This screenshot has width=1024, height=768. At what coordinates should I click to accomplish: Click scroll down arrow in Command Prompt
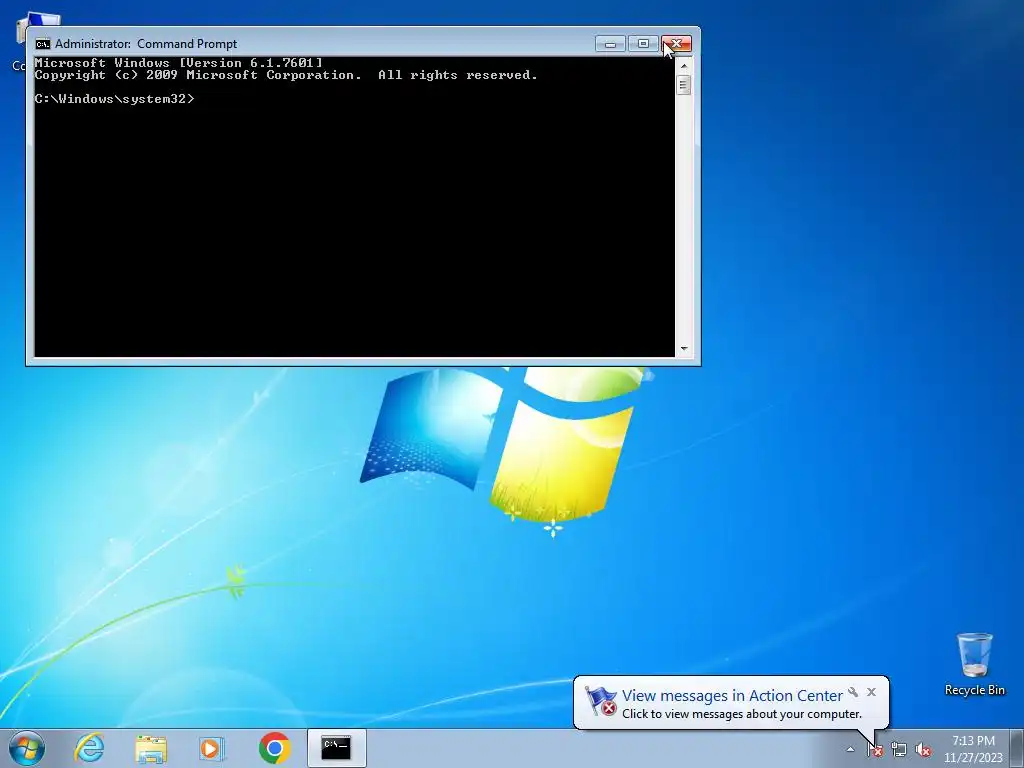(x=684, y=349)
